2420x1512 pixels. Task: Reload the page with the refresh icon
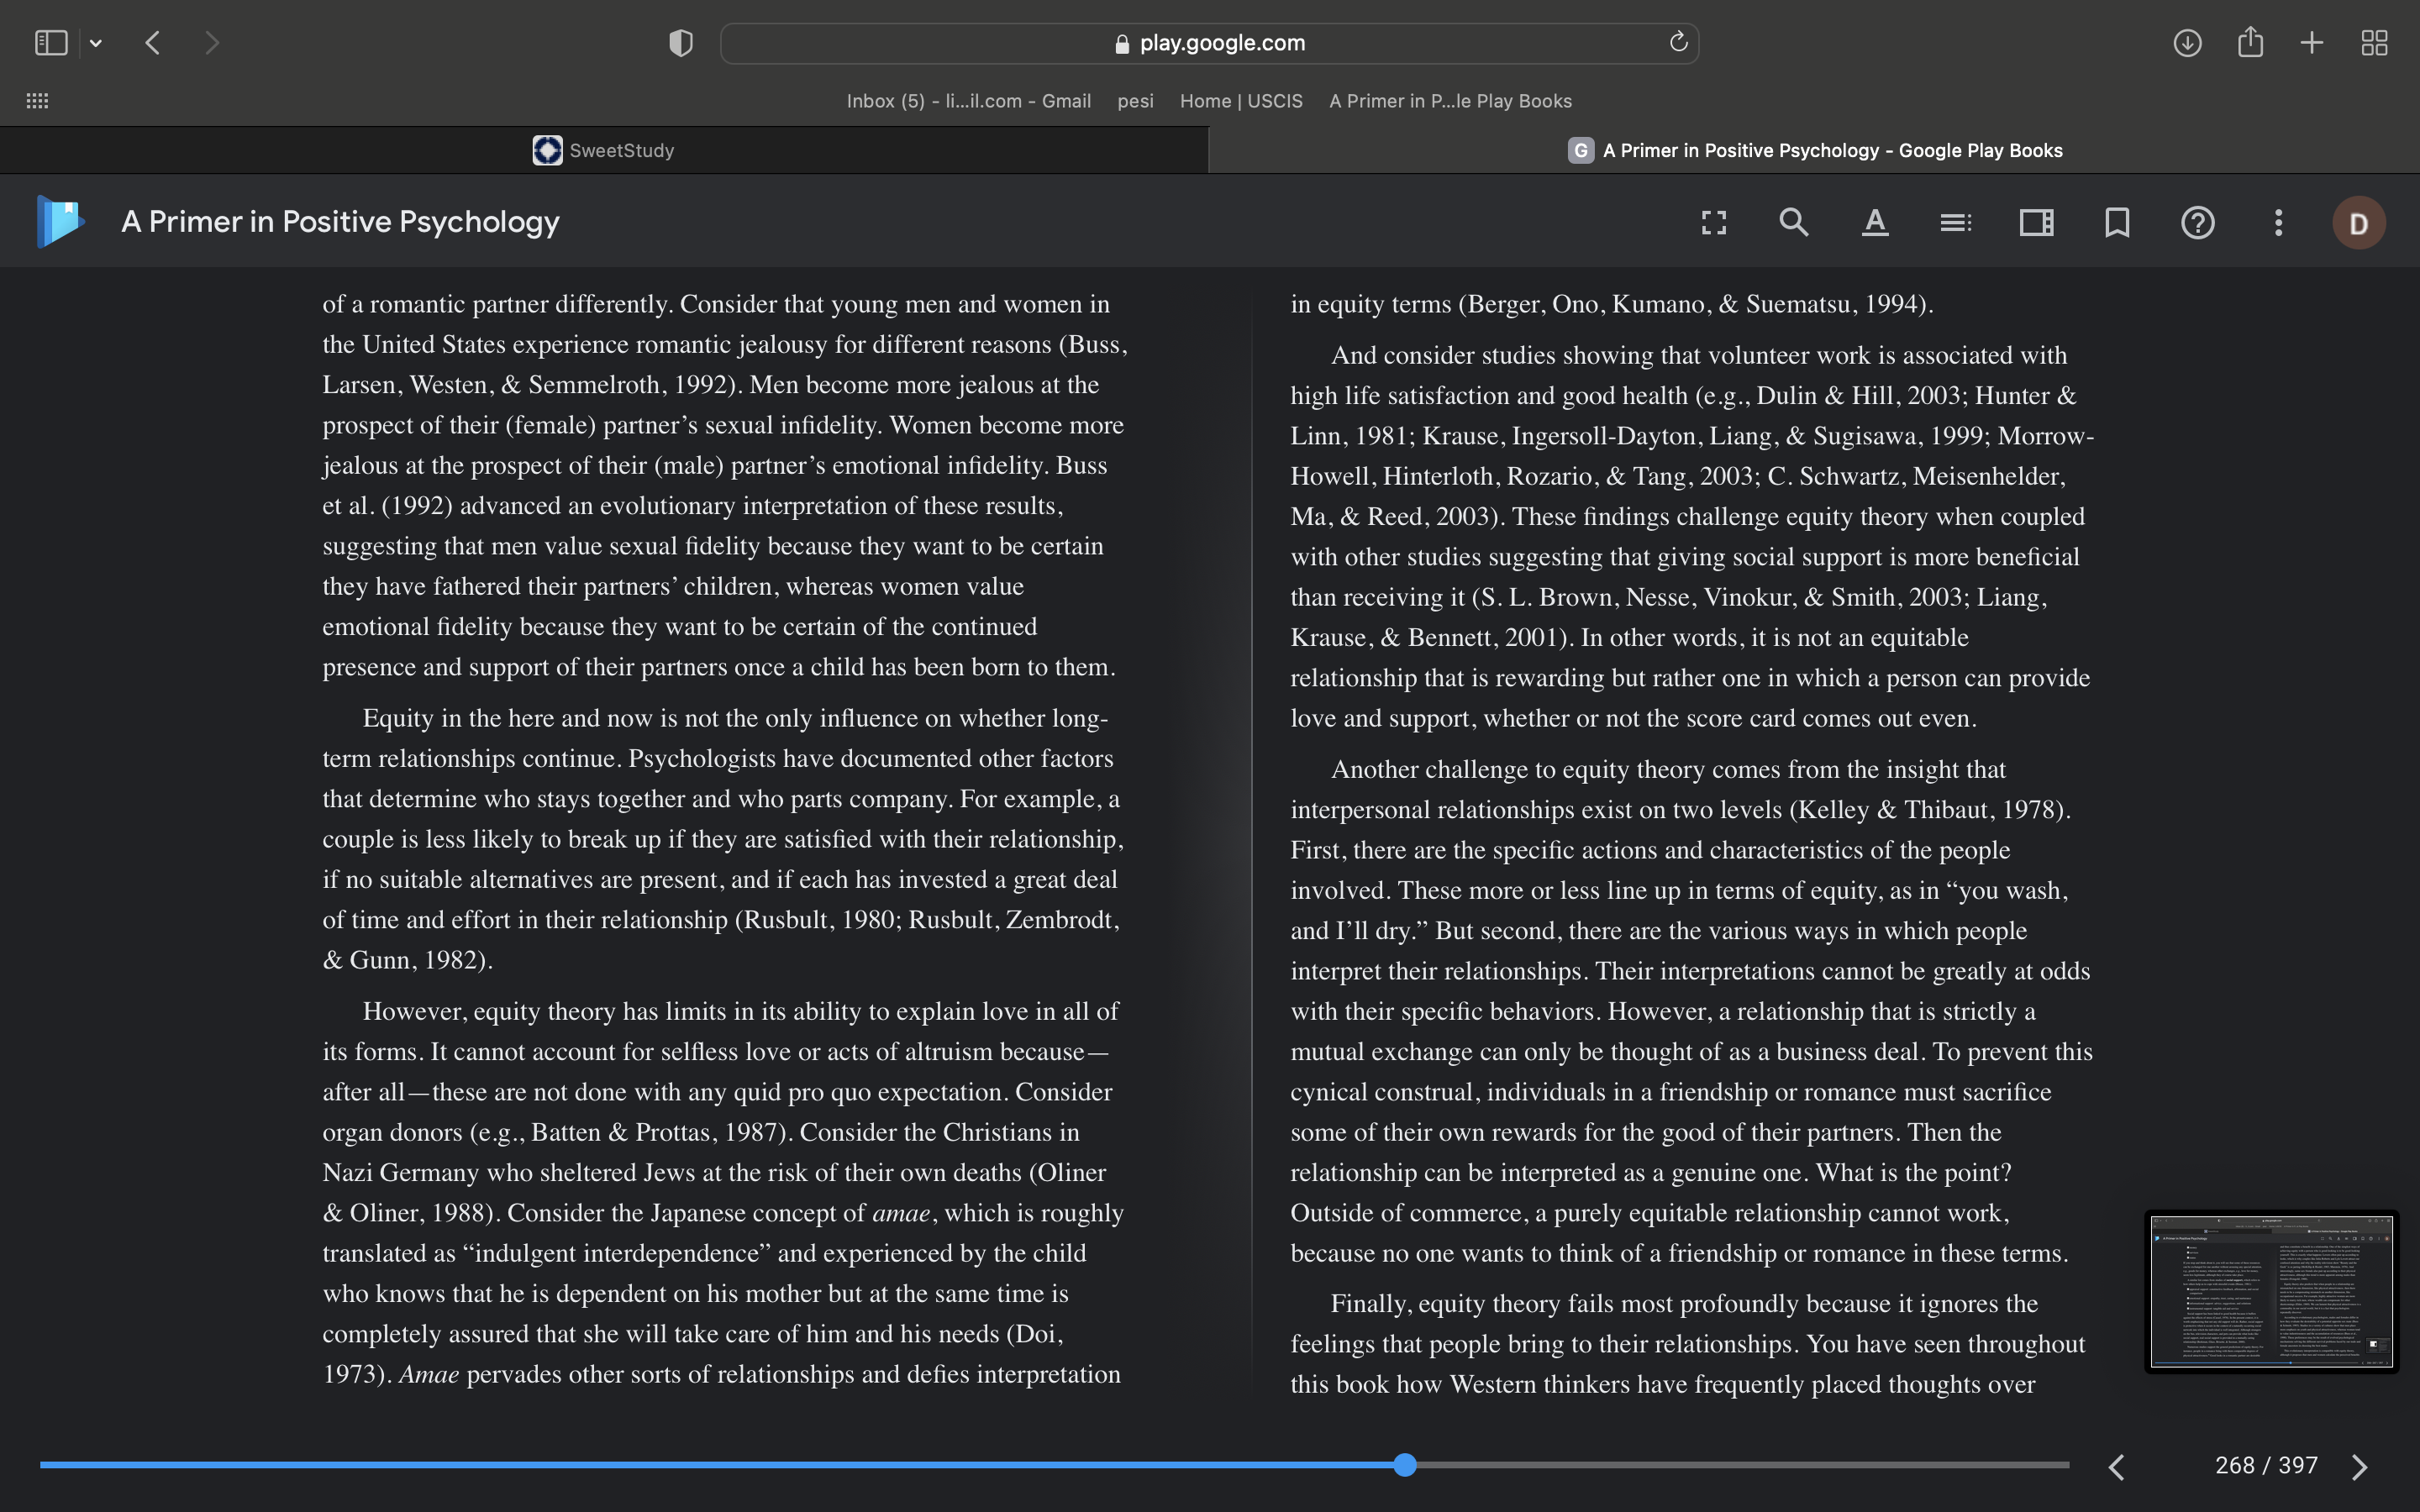[x=1678, y=42]
